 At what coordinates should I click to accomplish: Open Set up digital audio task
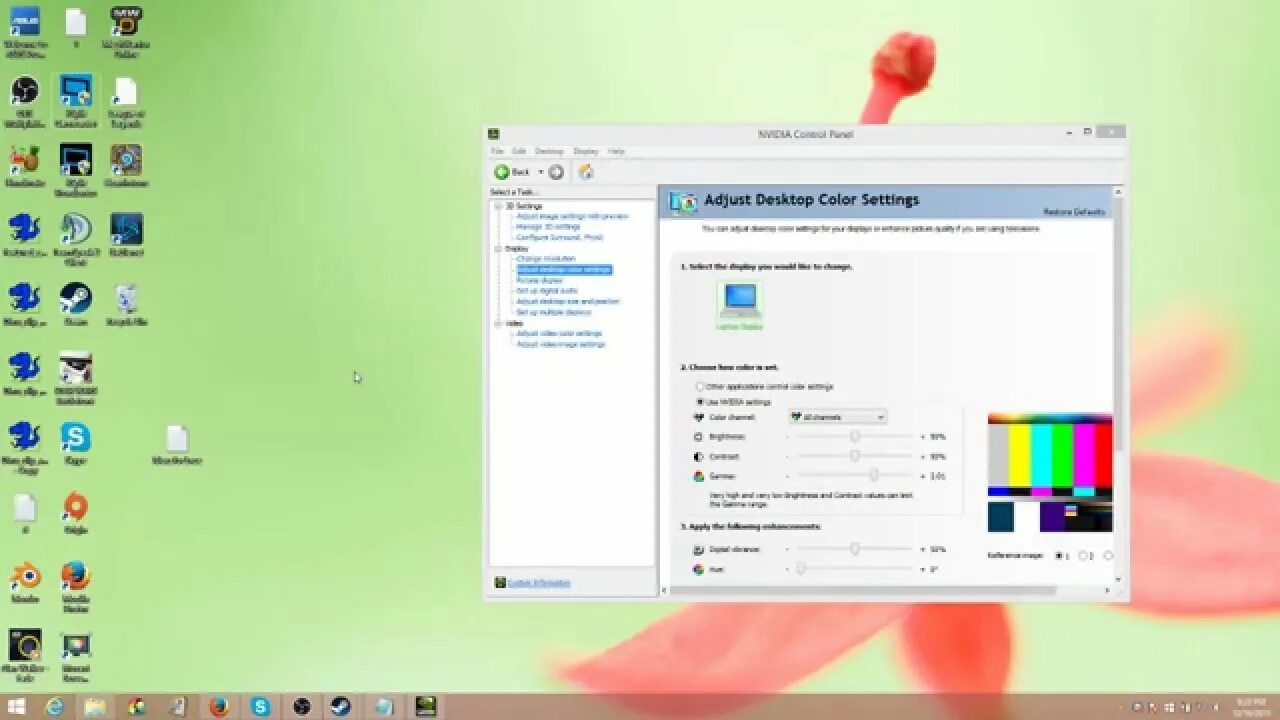[x=547, y=291]
